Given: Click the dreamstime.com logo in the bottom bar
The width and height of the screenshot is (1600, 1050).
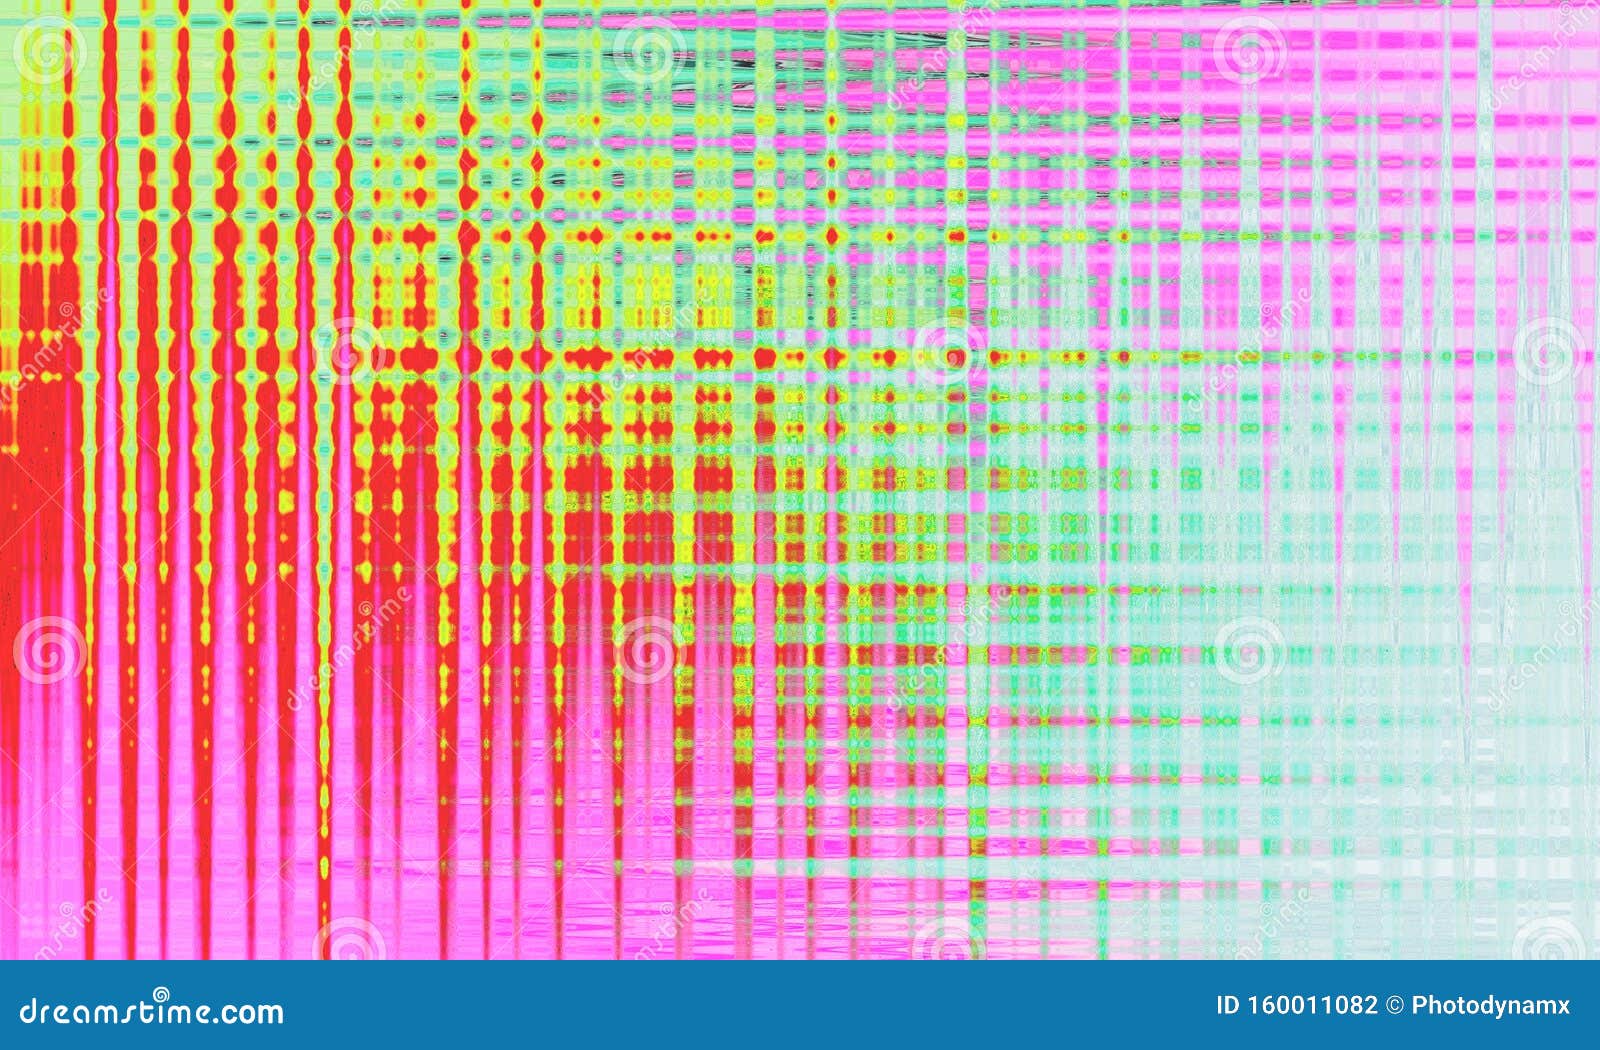Looking at the screenshot, I should [150, 1012].
